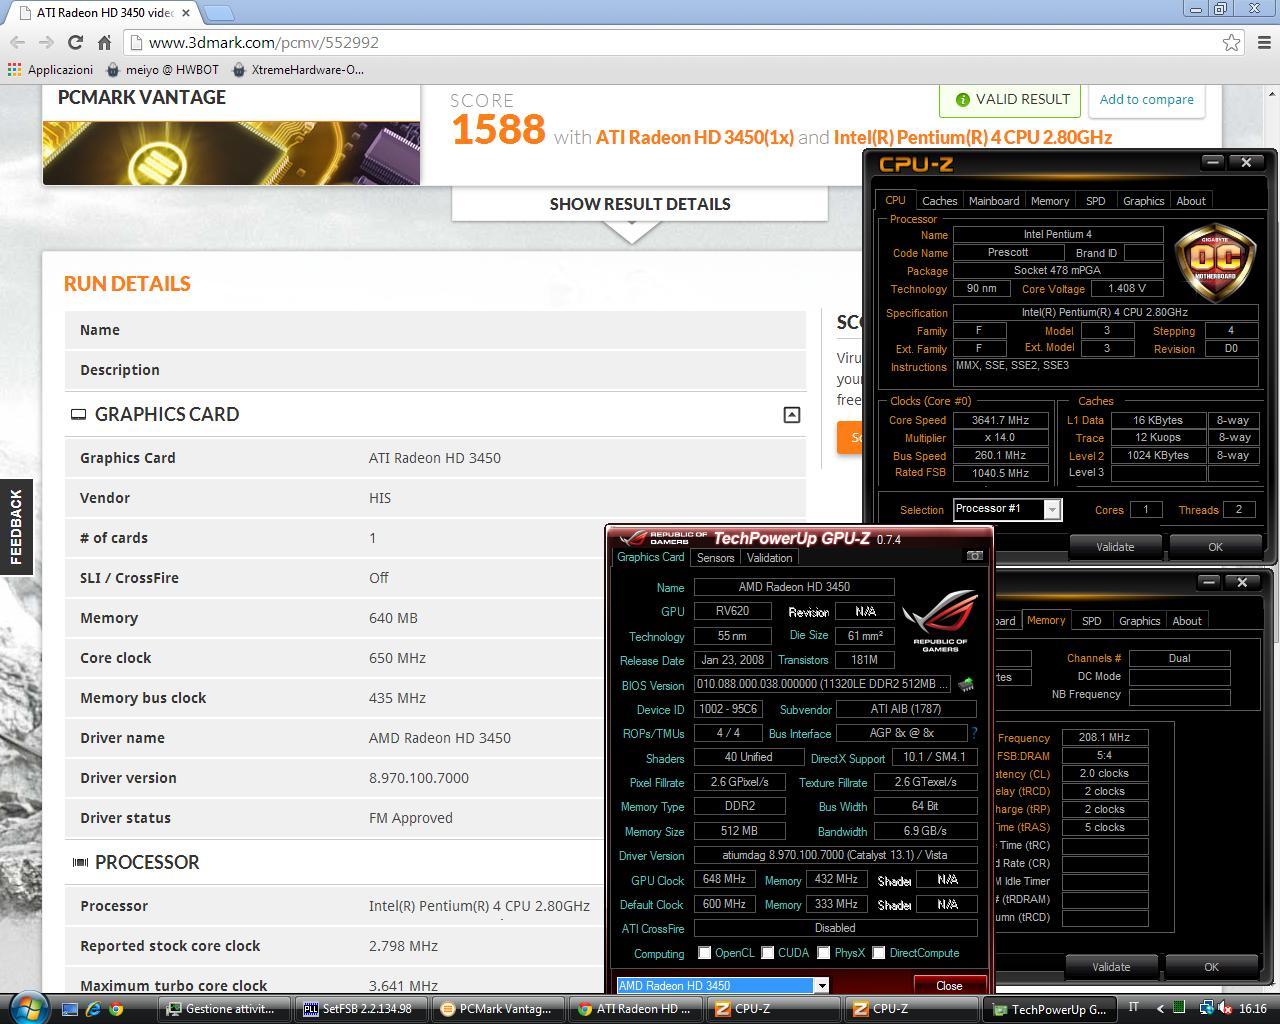The height and width of the screenshot is (1024, 1280).
Task: Reload the 3dmark page
Action: (75, 42)
